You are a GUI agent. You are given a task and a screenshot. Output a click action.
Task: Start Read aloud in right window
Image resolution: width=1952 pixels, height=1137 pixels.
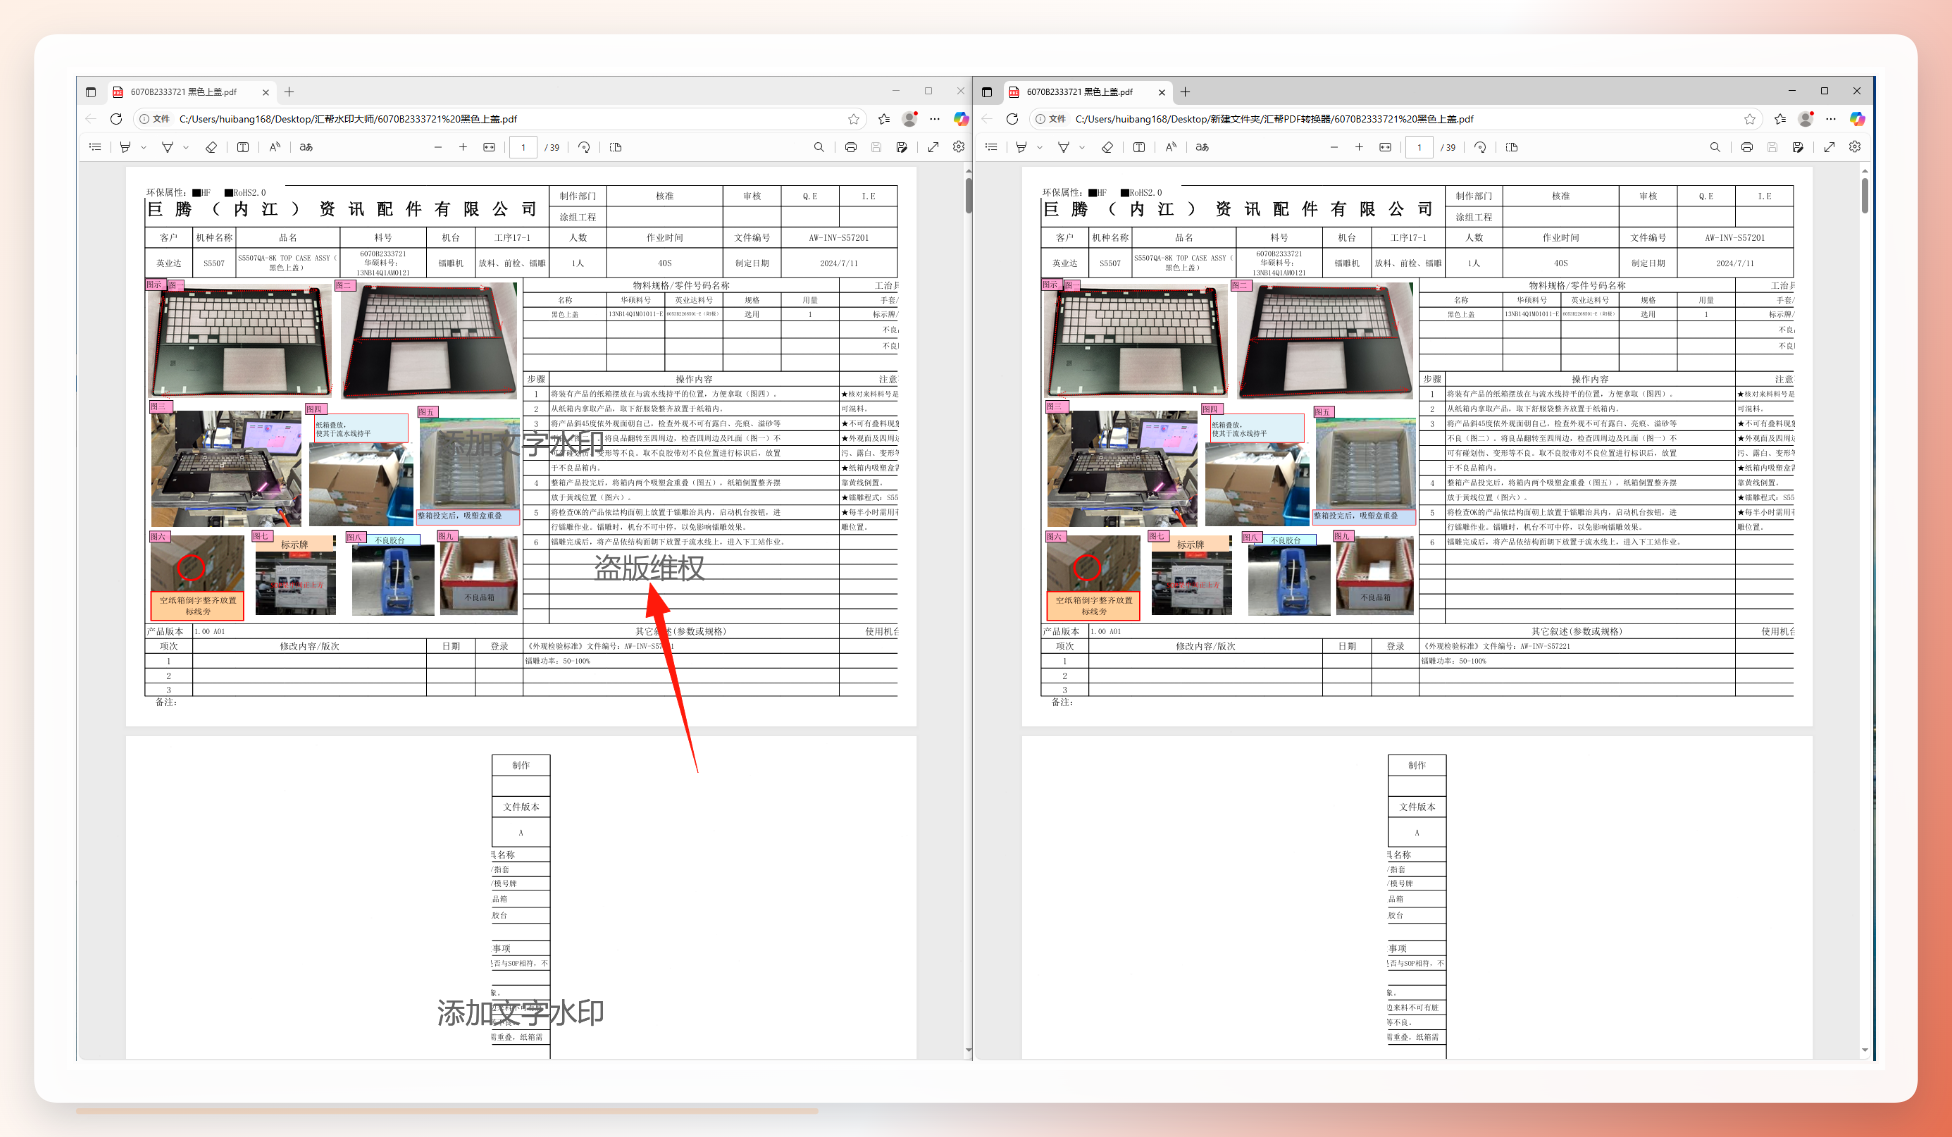pyautogui.click(x=1171, y=147)
